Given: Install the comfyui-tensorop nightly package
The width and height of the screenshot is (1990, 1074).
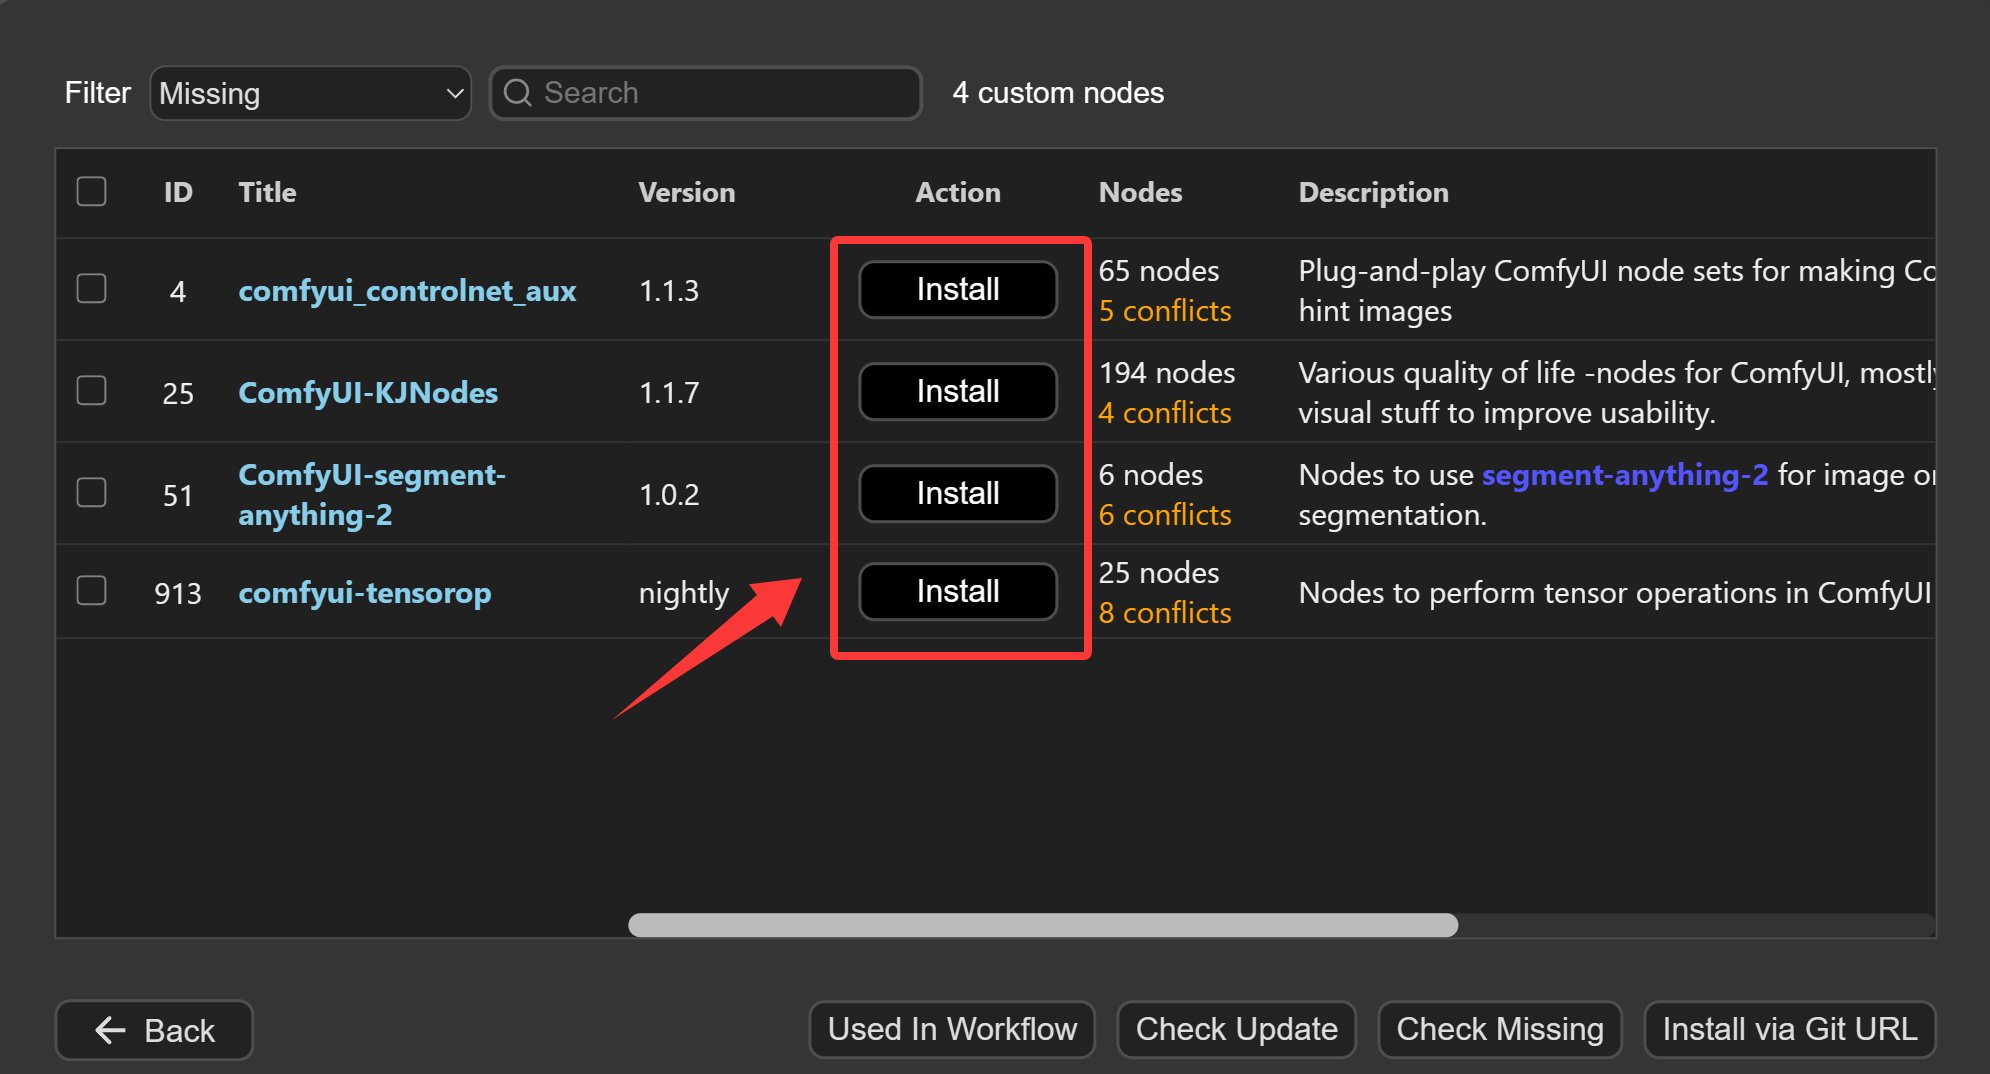Looking at the screenshot, I should (x=957, y=592).
